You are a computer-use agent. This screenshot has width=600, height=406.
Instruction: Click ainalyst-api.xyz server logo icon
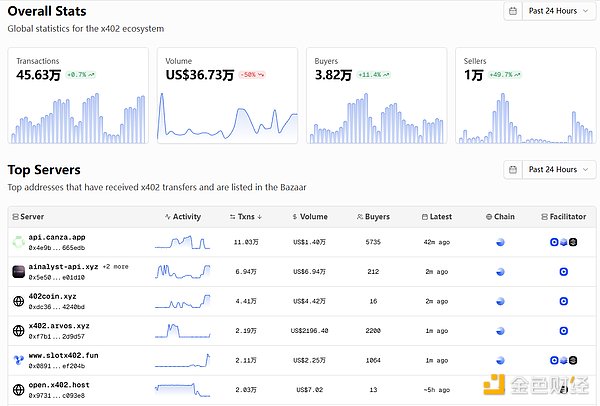point(18,271)
